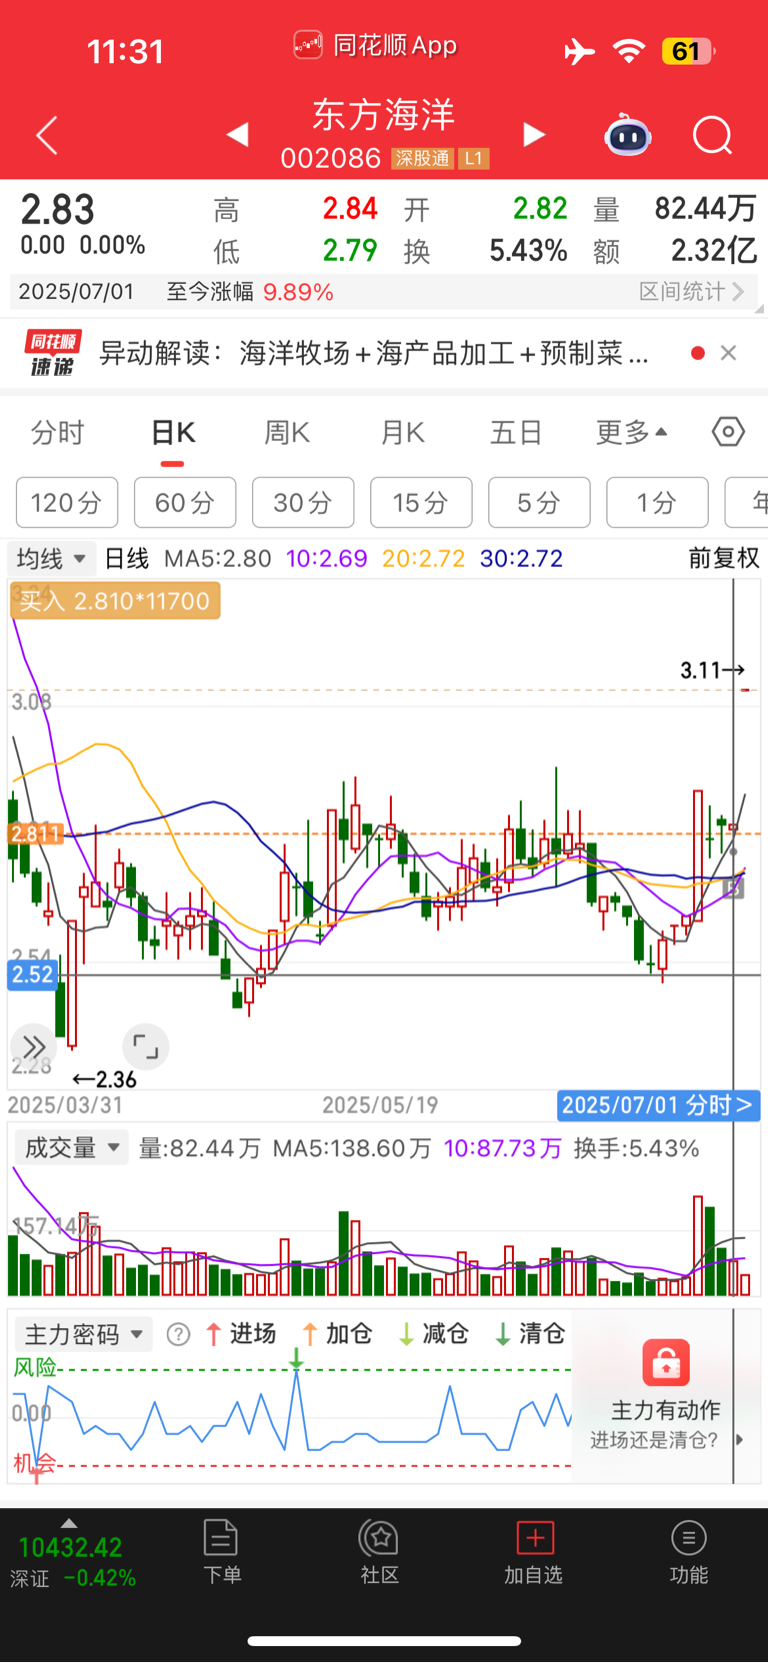Tap the 3.11 high marker
This screenshot has height=1663, width=768.
click(x=712, y=670)
